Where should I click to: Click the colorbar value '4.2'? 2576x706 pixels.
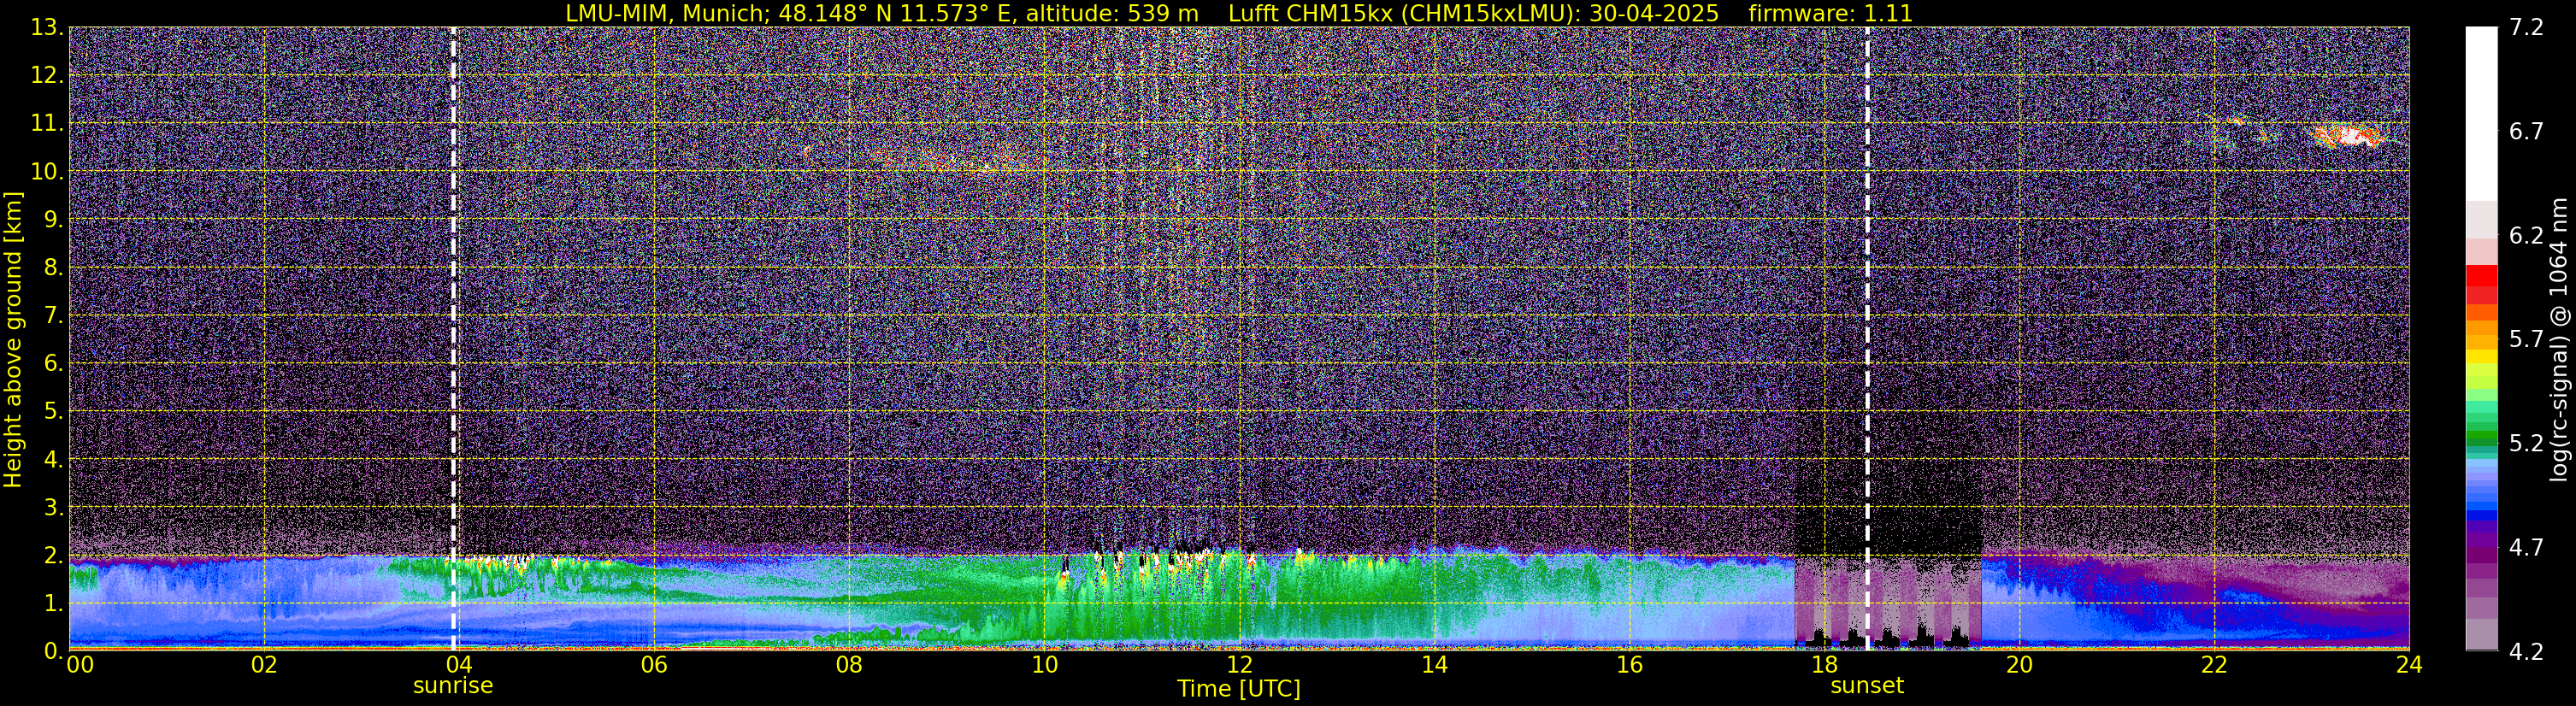(2526, 652)
